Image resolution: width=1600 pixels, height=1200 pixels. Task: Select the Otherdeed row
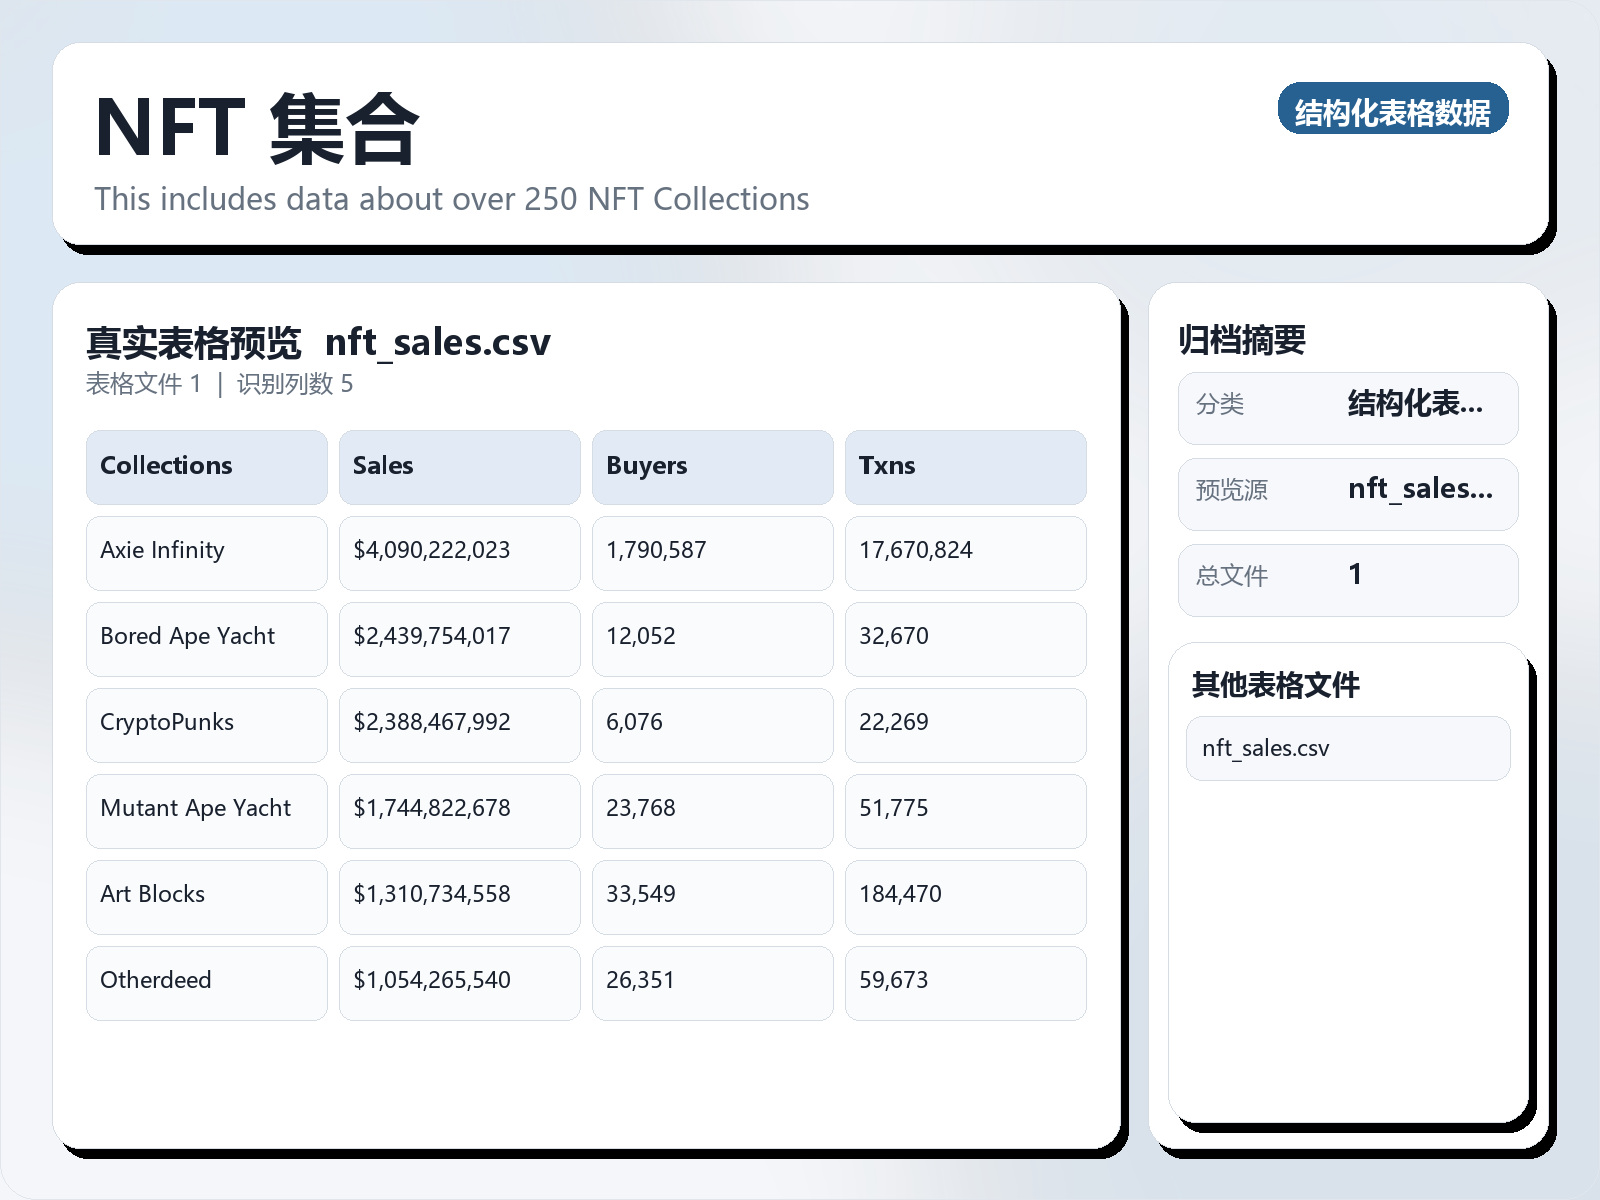coord(206,982)
